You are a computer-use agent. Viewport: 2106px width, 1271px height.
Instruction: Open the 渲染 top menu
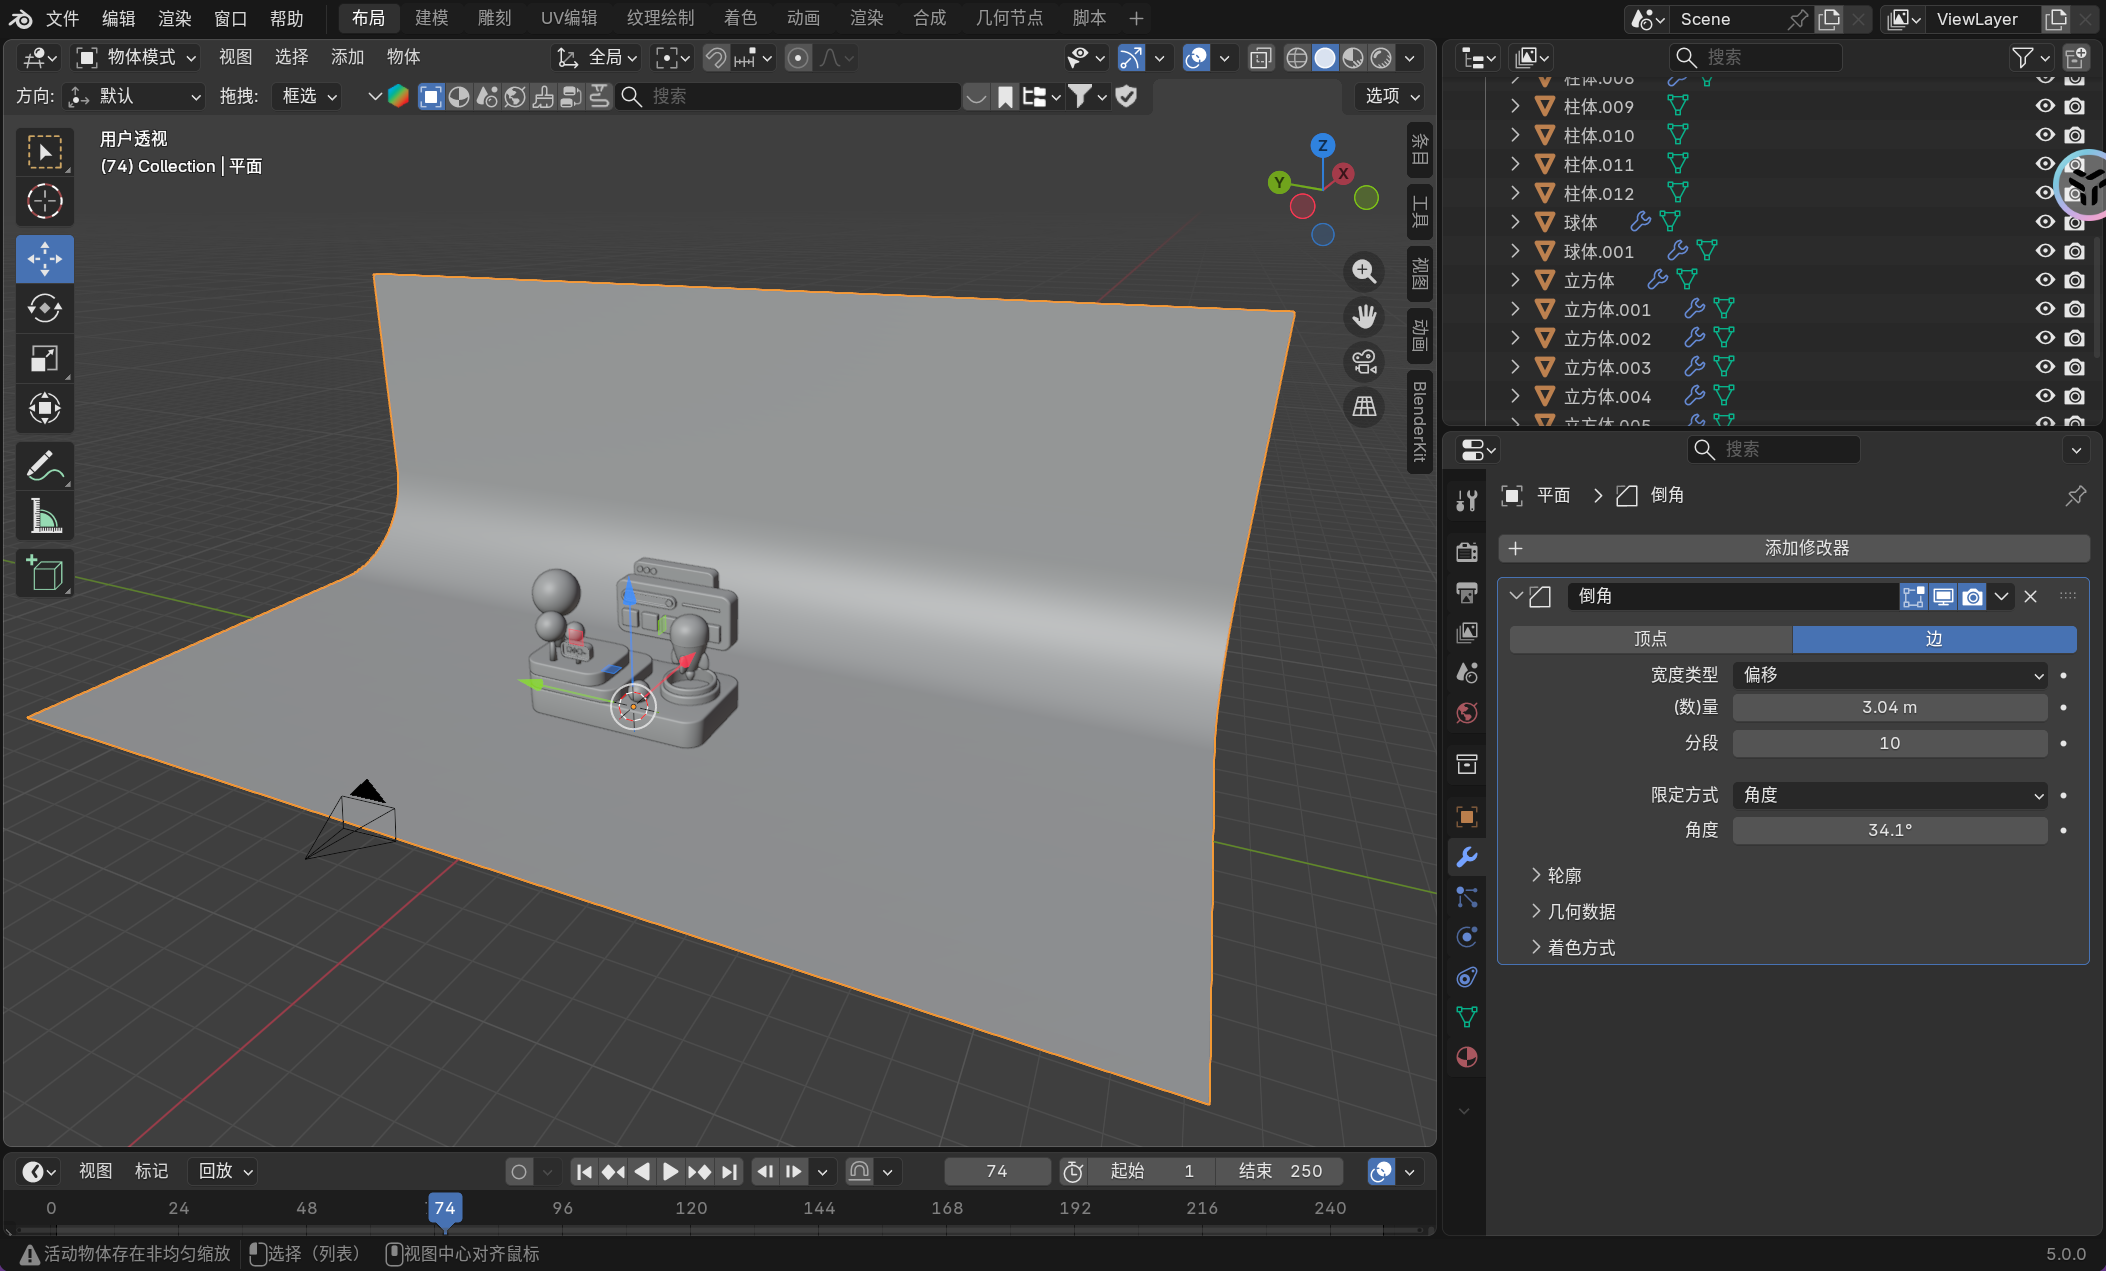click(175, 18)
